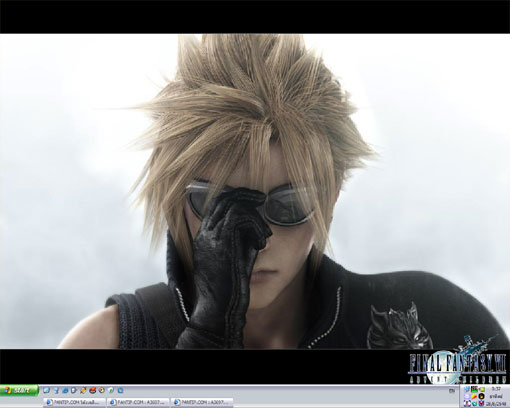Viewport: 510px width, 408px height.
Task: Open the blue square quick launch icon
Action: pos(120,390)
